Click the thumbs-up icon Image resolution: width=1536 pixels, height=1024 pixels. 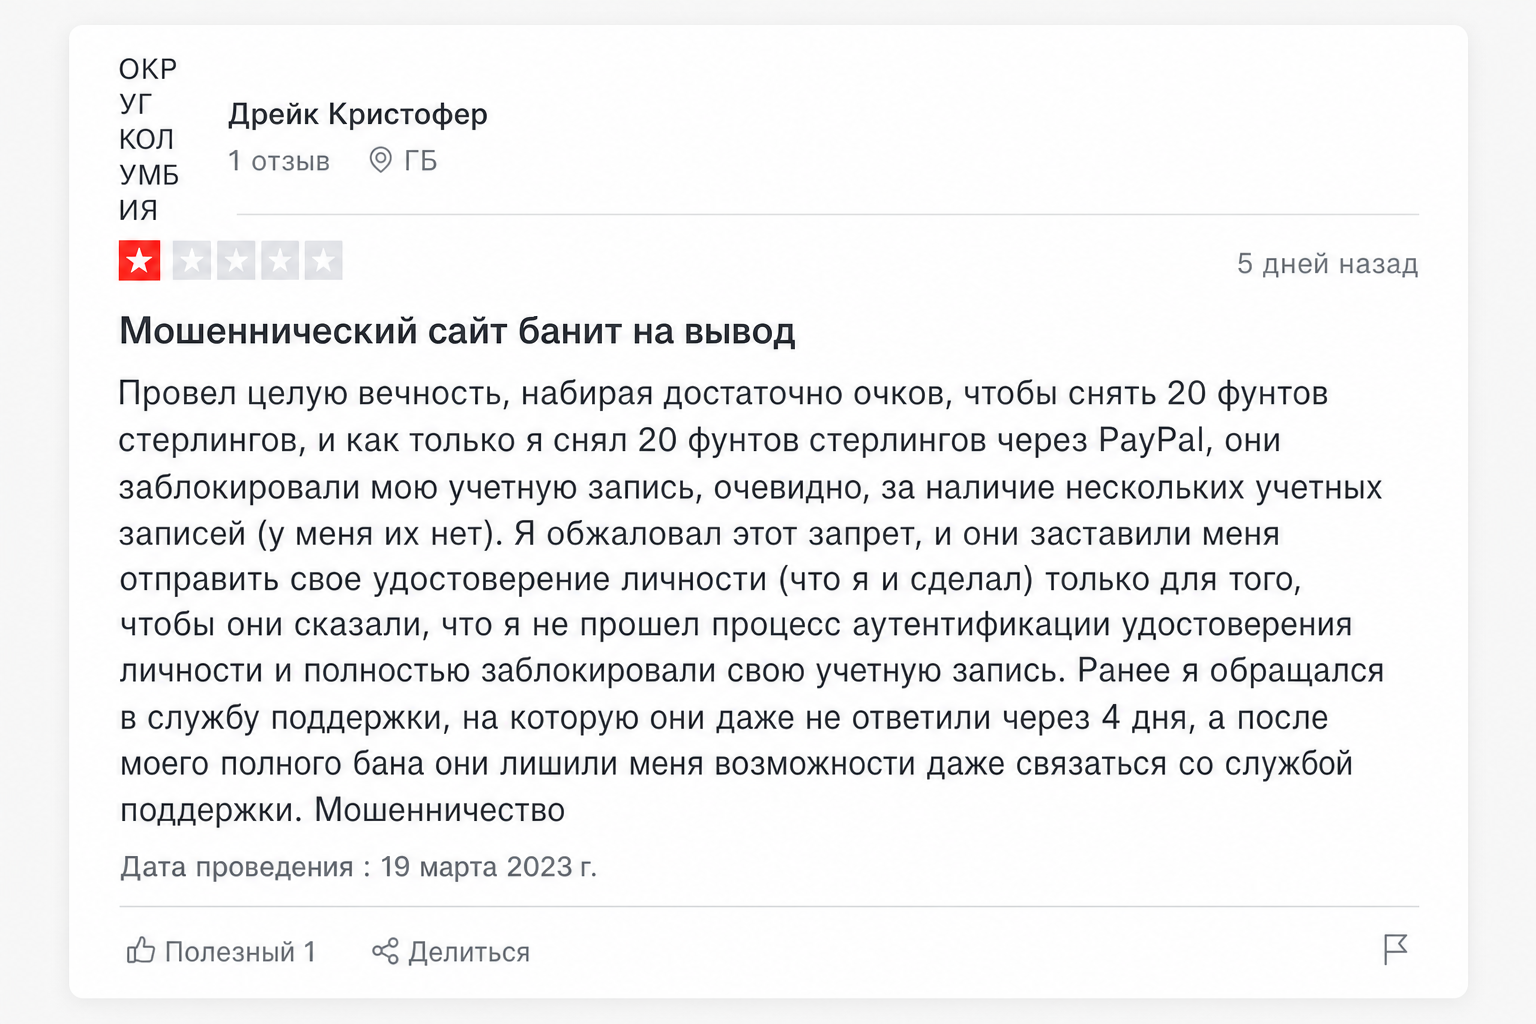click(140, 950)
